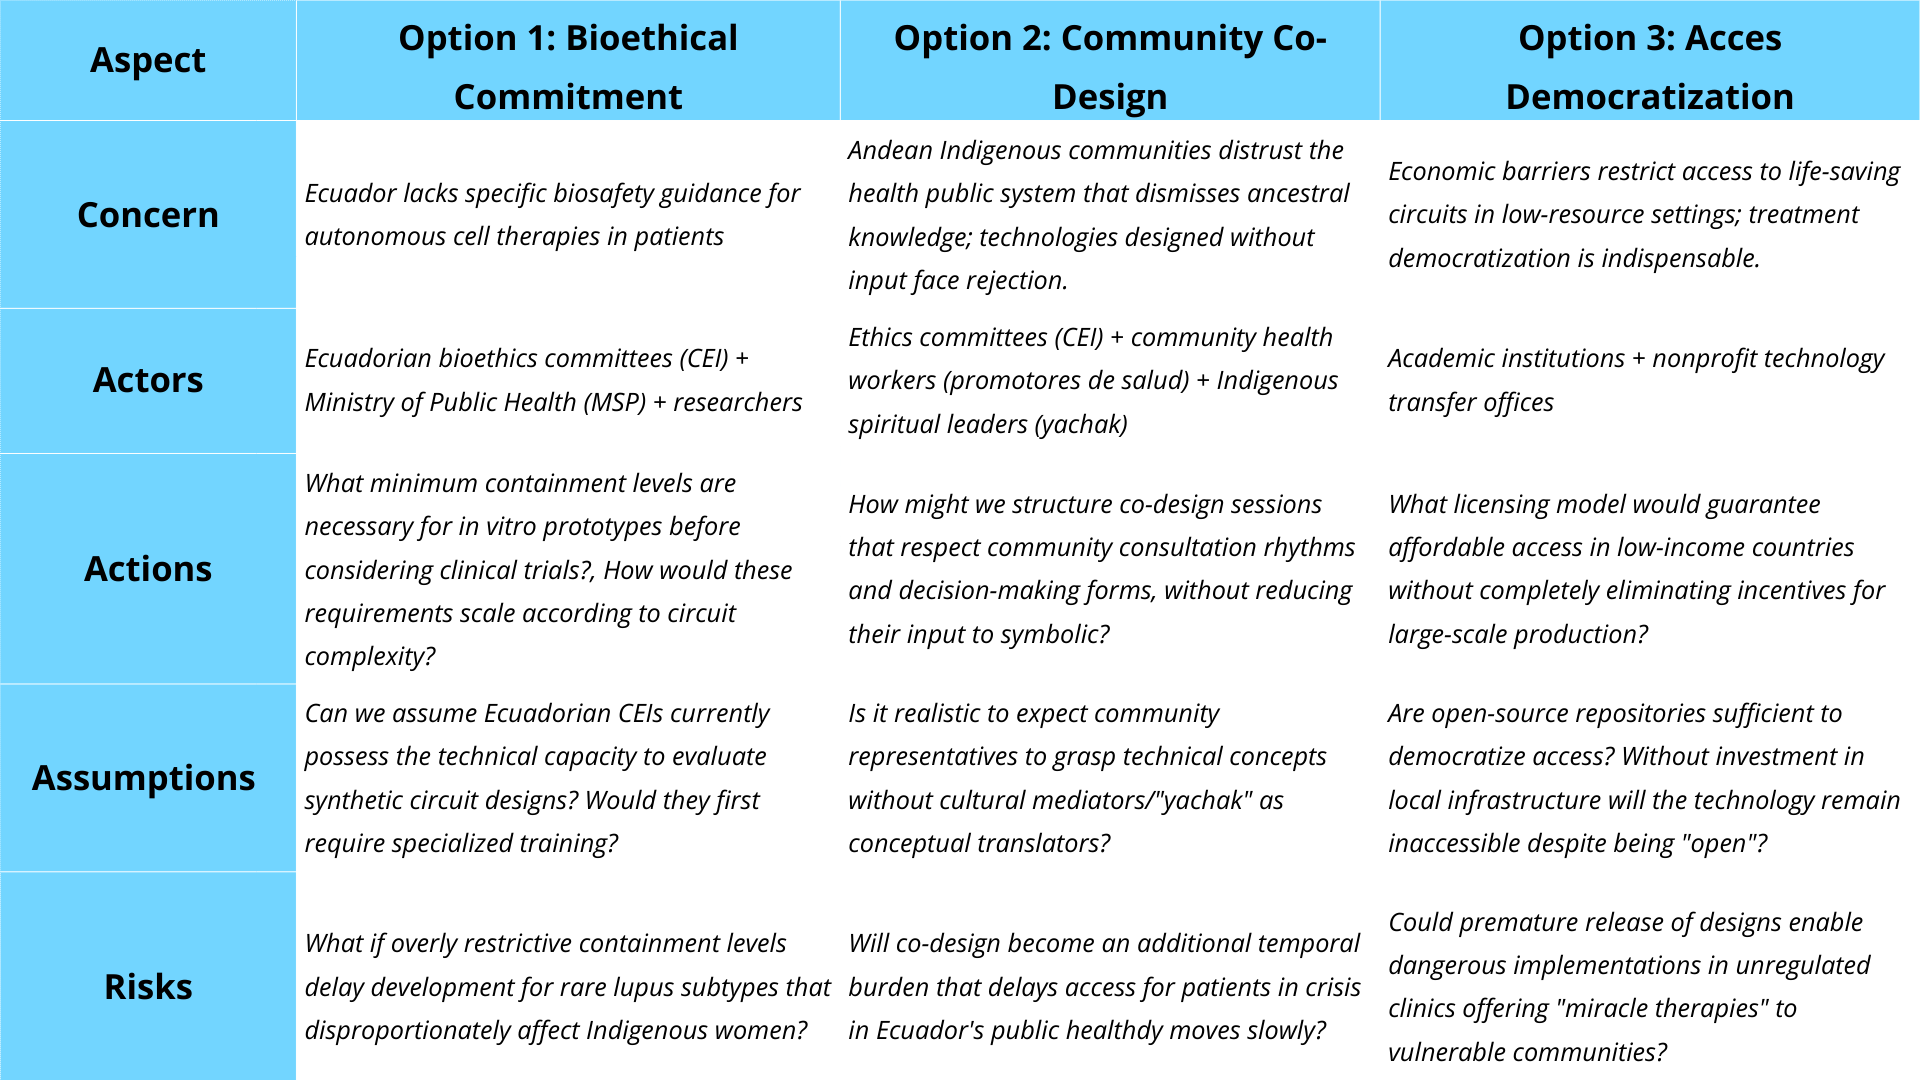Click the cell about Ecuador lacking biosafety guidance
Viewport: 1920px width, 1080px height.
pos(553,215)
